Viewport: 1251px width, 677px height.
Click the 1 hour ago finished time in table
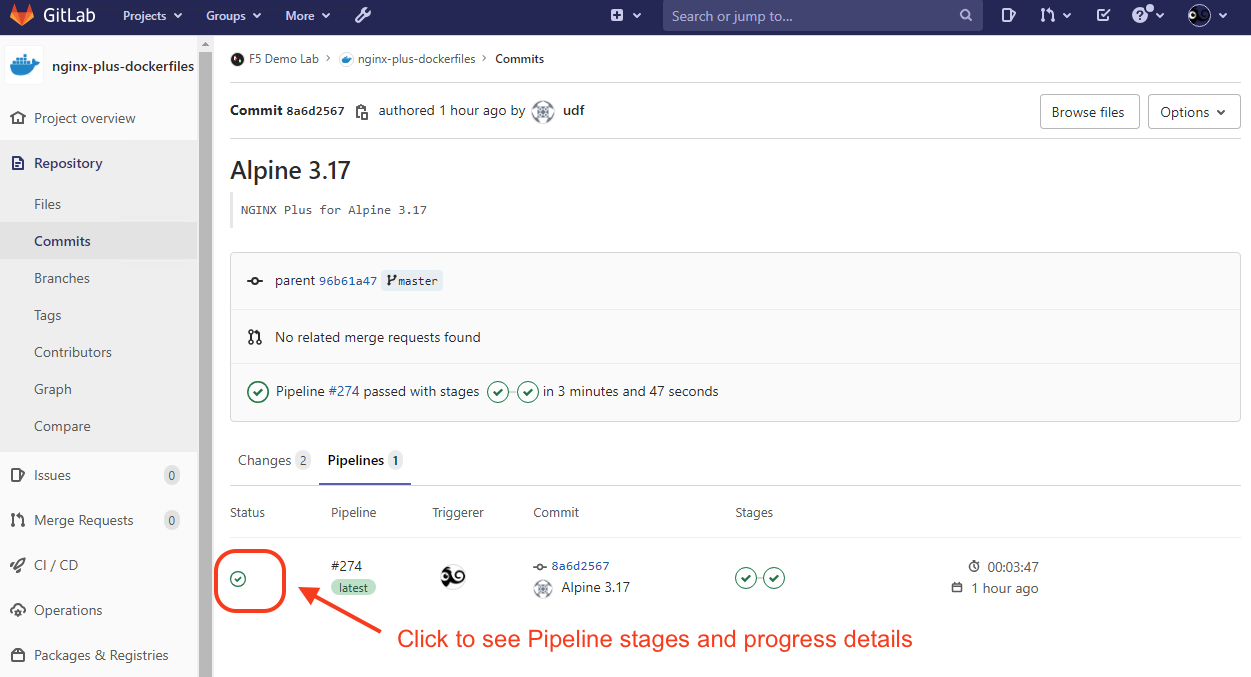[1005, 588]
